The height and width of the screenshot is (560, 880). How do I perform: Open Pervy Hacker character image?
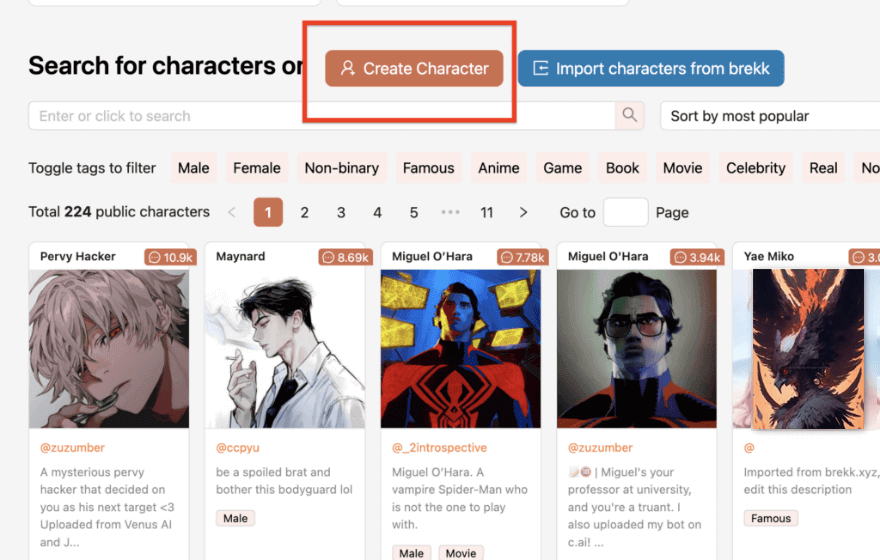pyautogui.click(x=109, y=348)
